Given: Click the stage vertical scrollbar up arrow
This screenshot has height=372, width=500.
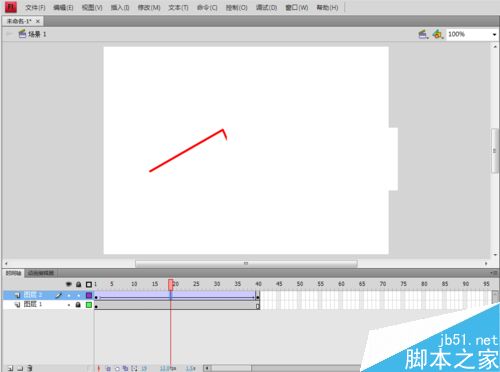Looking at the screenshot, I should click(495, 47).
